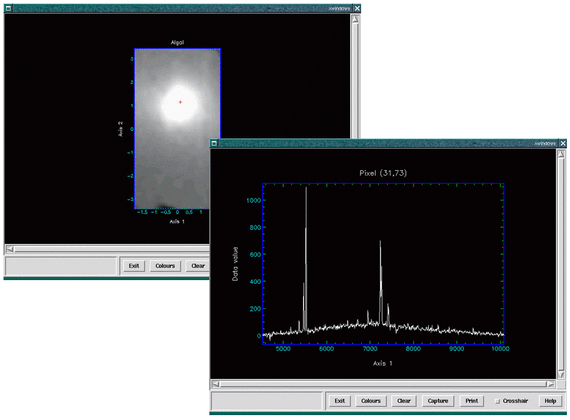
Task: Enable the Crosshair checkbox
Action: (x=498, y=401)
